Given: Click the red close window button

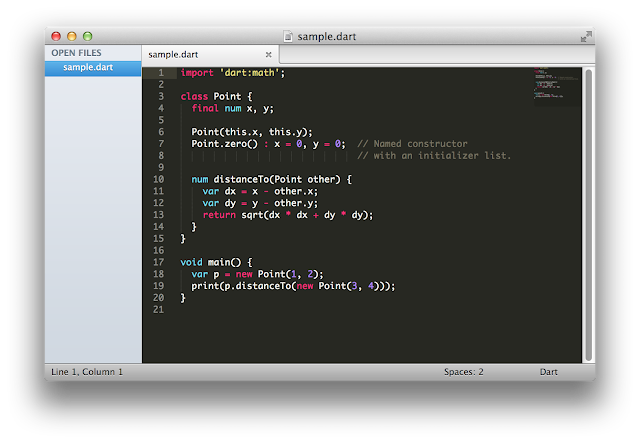Looking at the screenshot, I should click(x=56, y=36).
